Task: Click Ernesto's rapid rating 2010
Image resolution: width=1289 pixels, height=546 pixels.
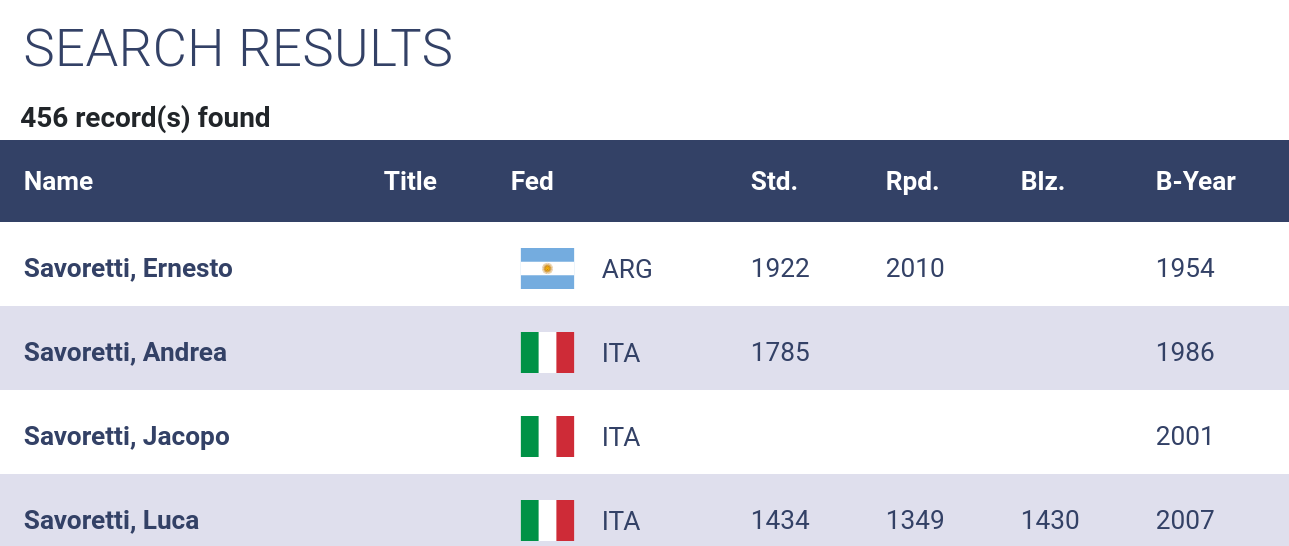Action: tap(915, 268)
